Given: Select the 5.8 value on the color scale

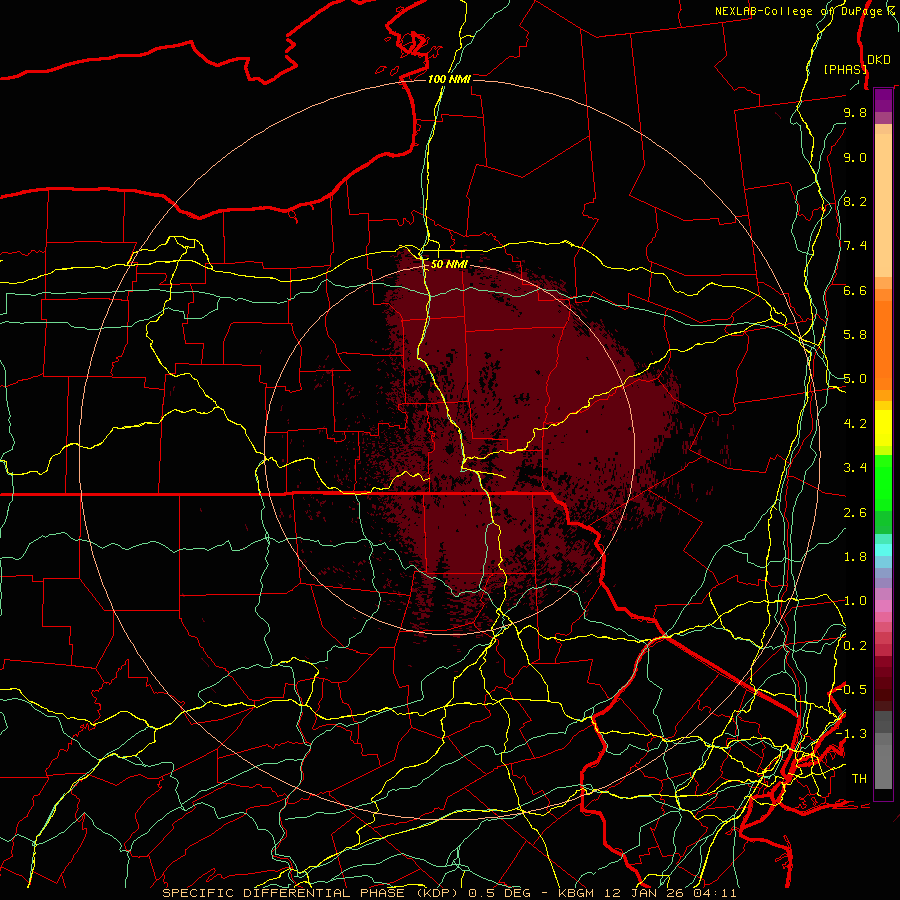Looking at the screenshot, I should click(x=855, y=335).
